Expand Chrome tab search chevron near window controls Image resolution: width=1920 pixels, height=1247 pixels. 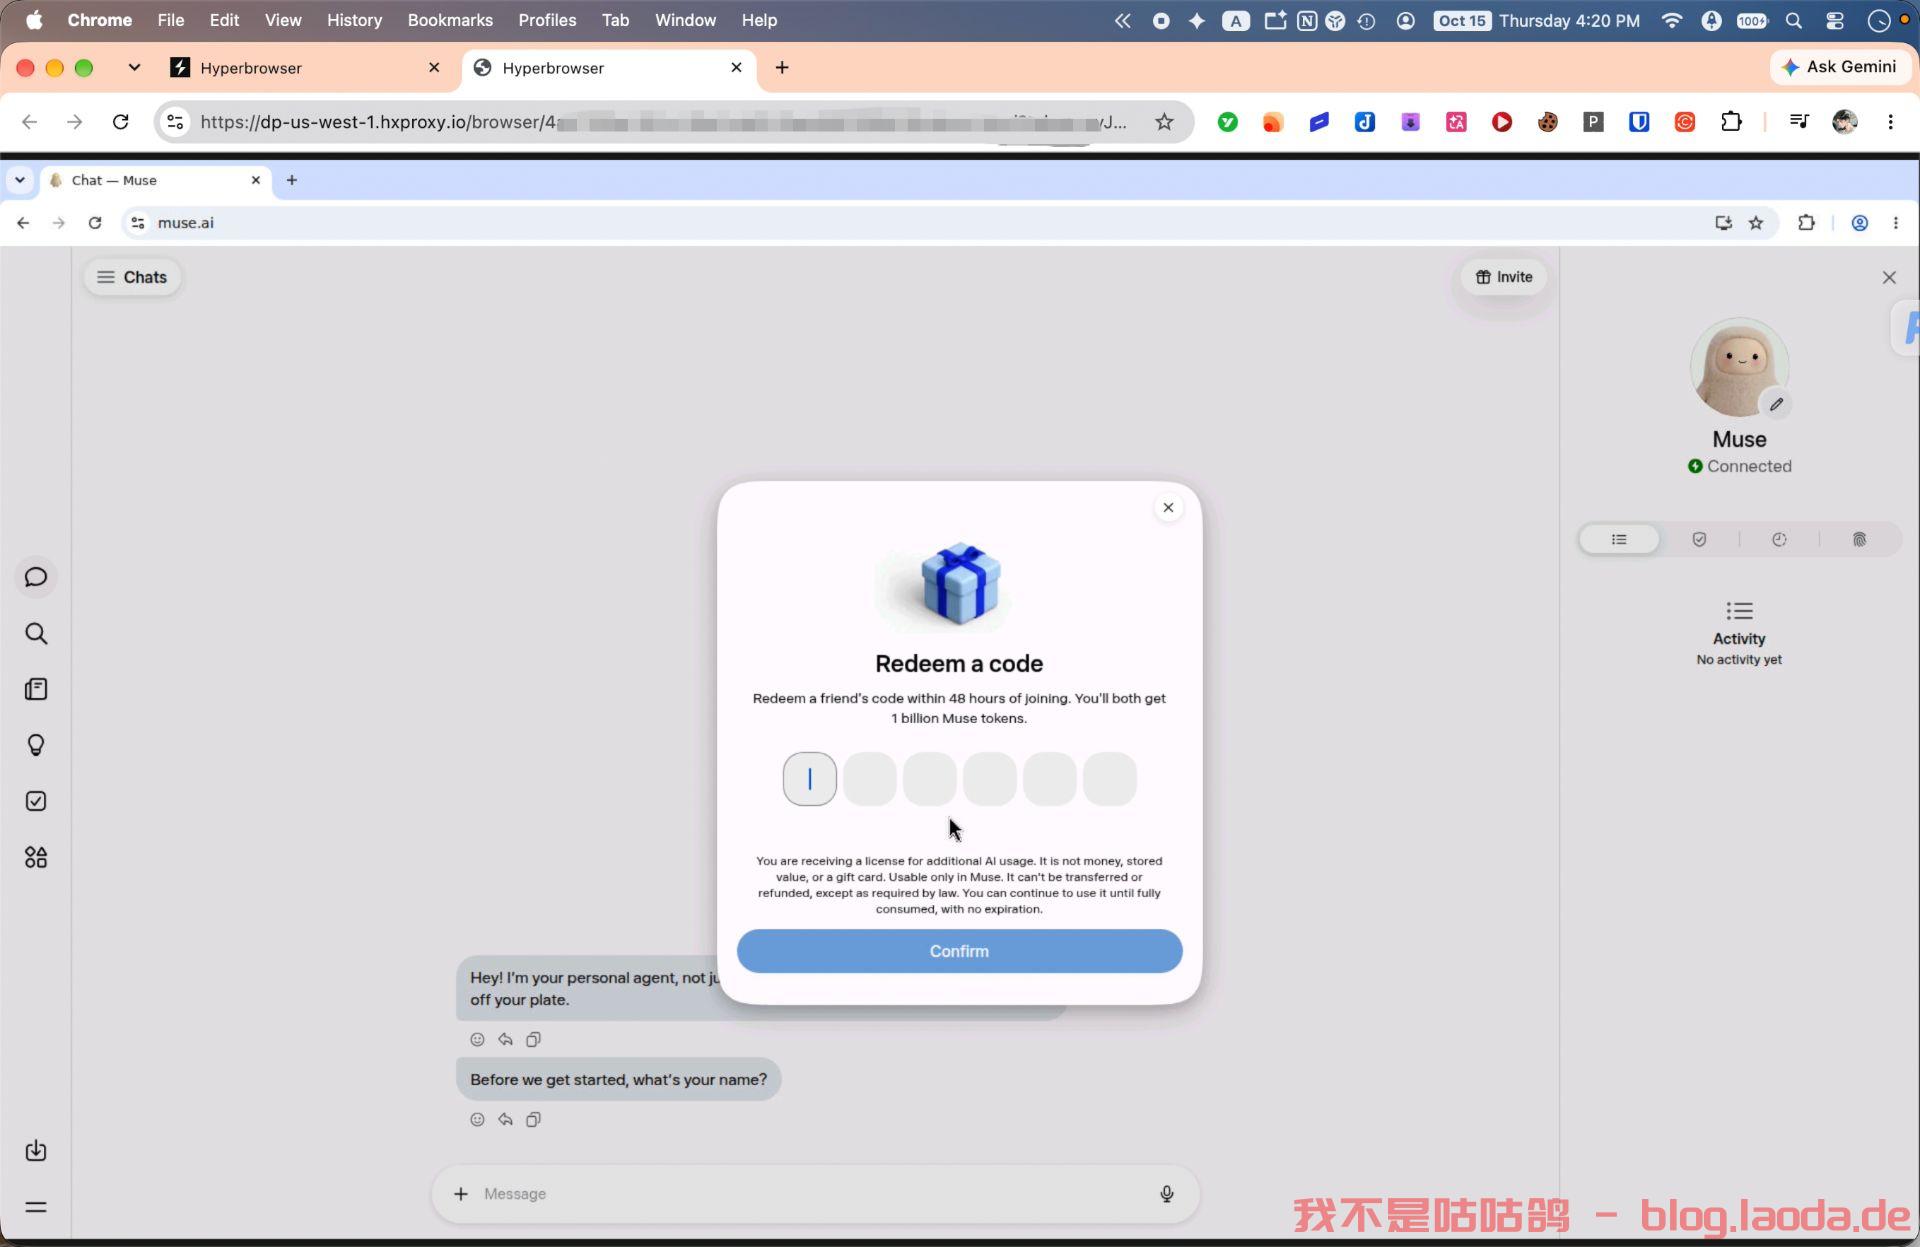click(x=134, y=67)
